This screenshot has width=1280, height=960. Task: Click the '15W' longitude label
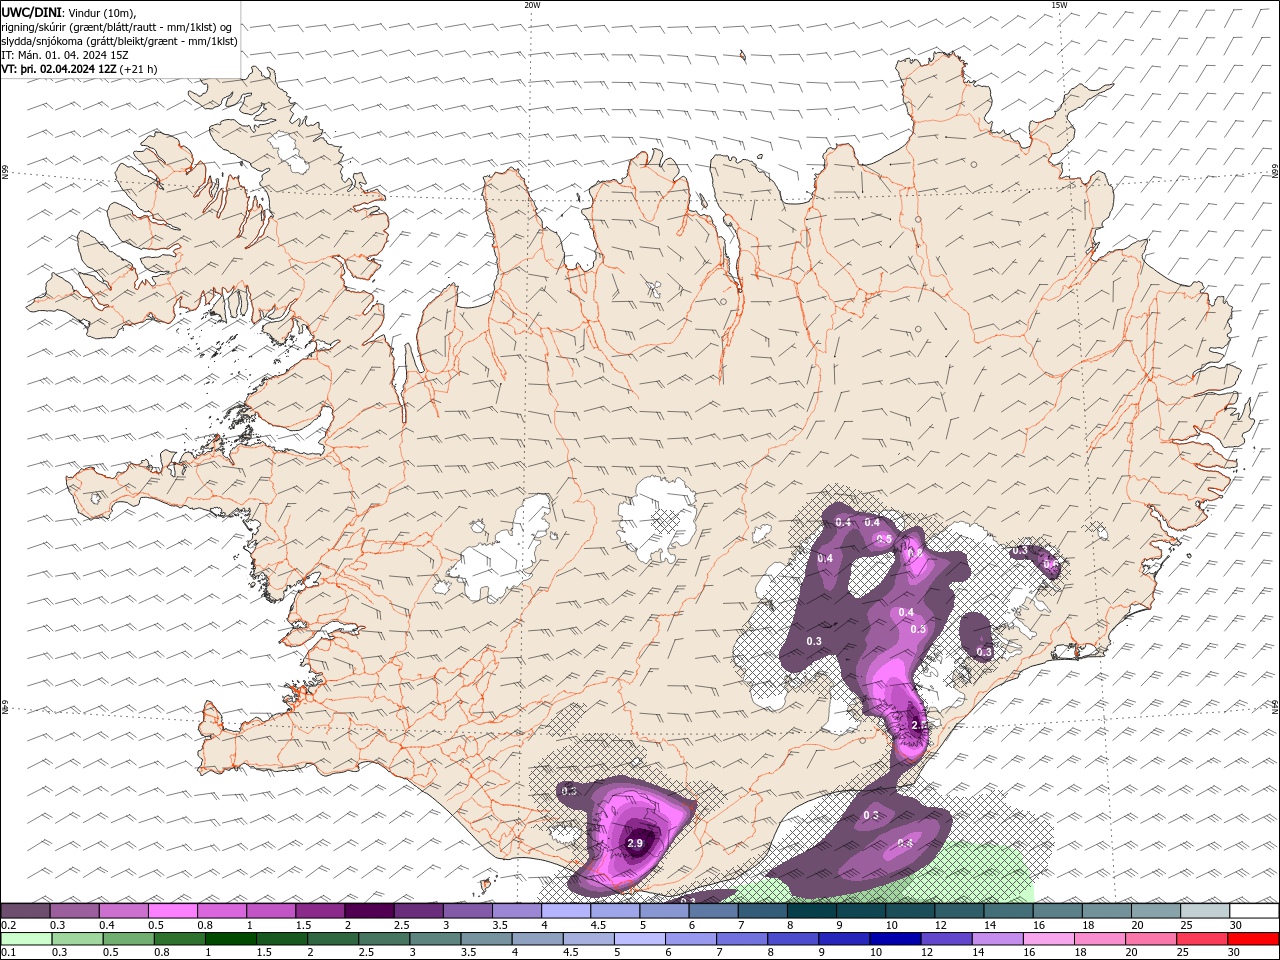1059,5
